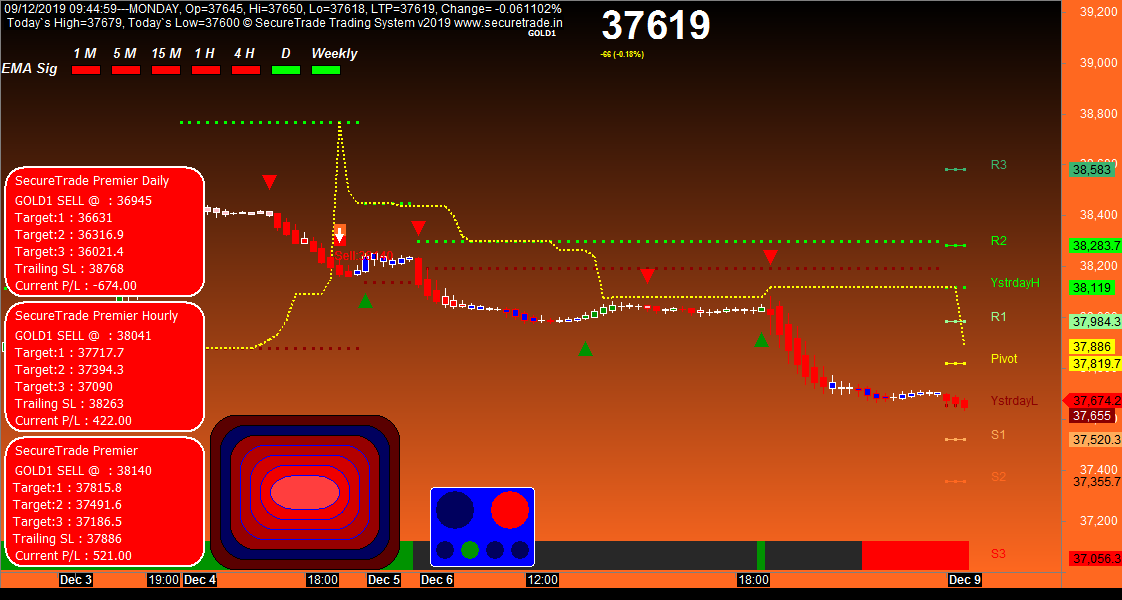Screen dimensions: 1122x600
Task: Click GOLD1 SELL @ : 38041 in the Hourly panel
Action: (x=83, y=335)
